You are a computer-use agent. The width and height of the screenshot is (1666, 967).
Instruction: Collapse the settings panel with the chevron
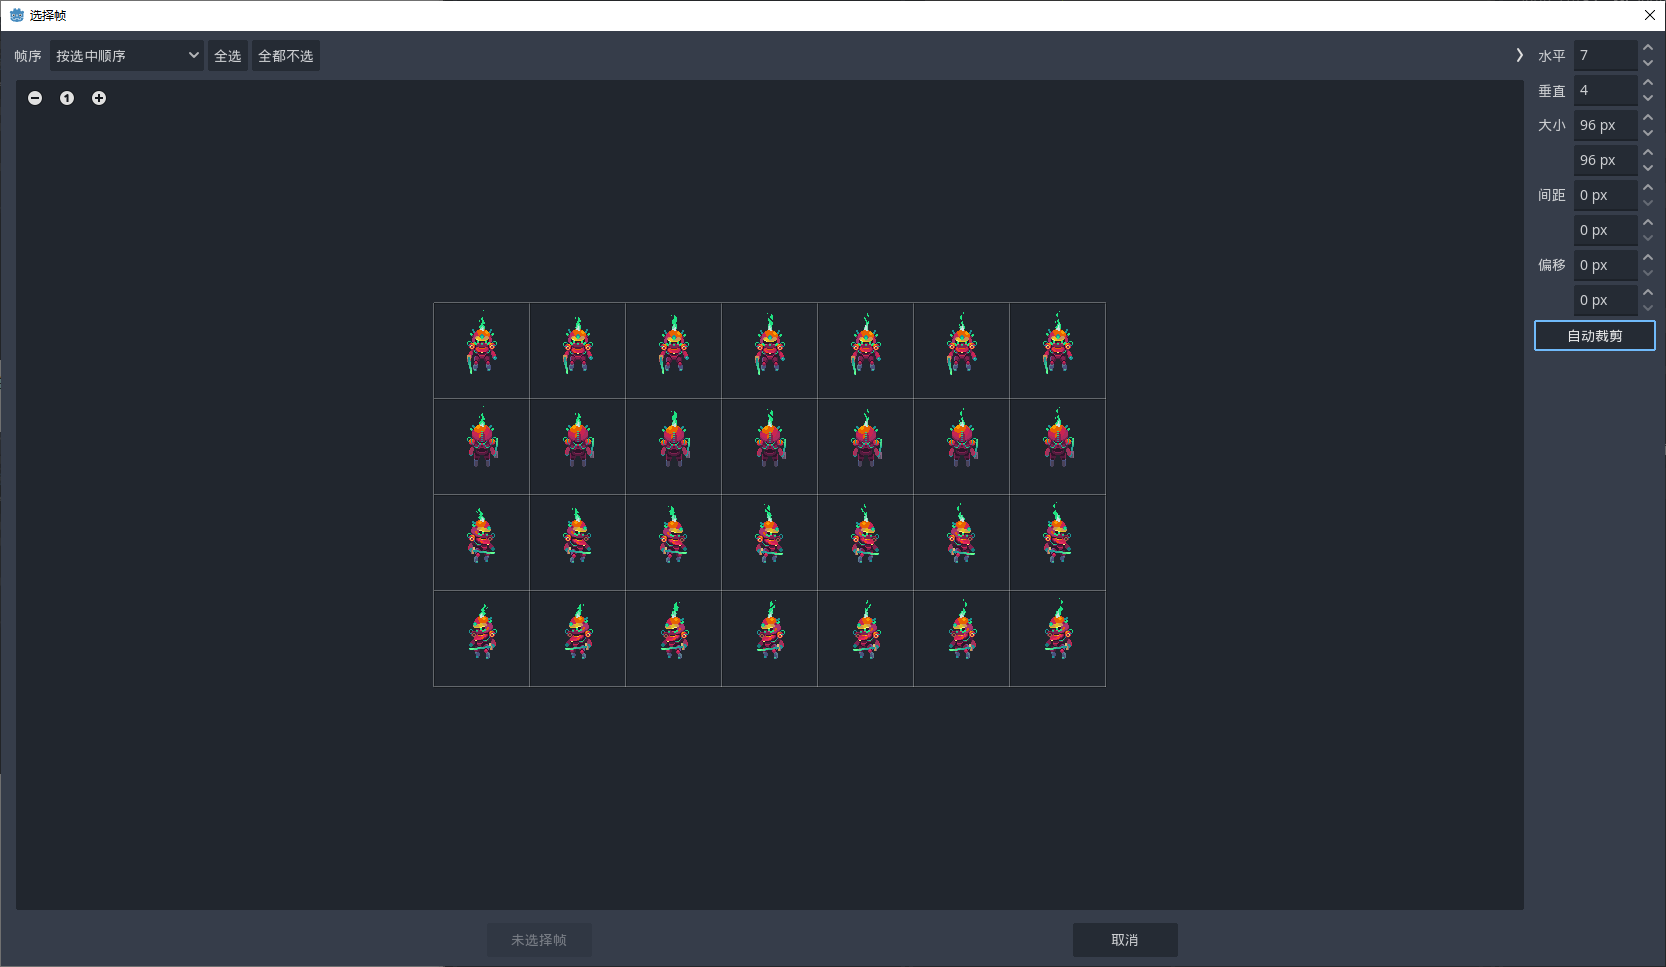pyautogui.click(x=1519, y=55)
